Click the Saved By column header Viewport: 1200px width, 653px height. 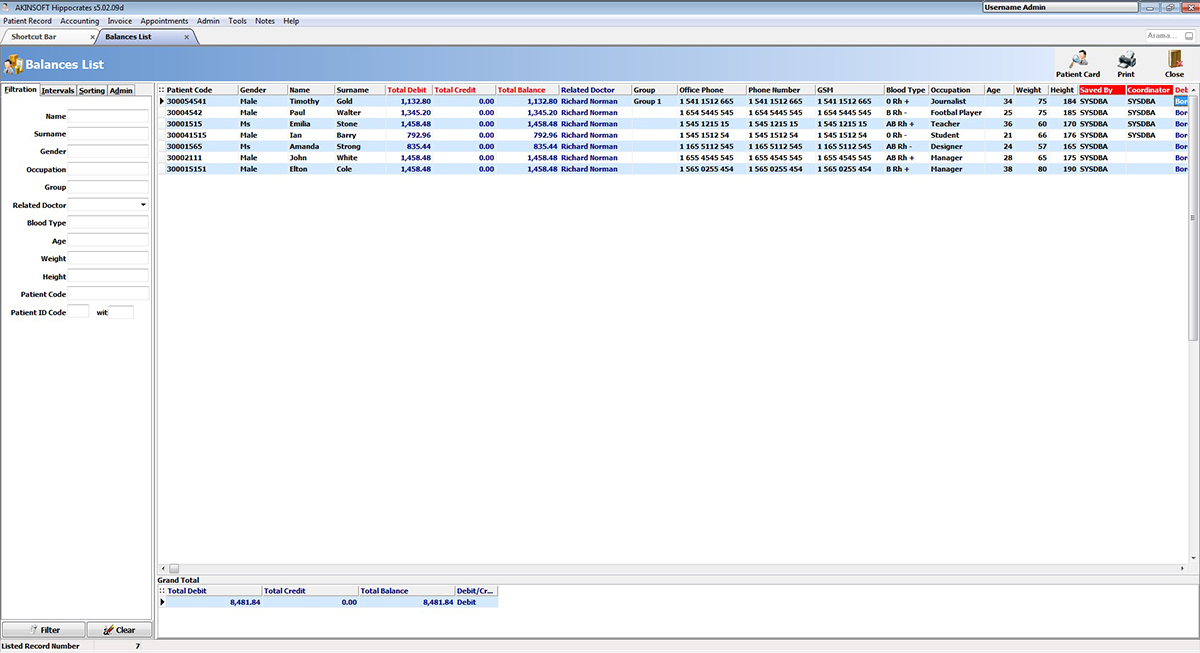[x=1102, y=90]
